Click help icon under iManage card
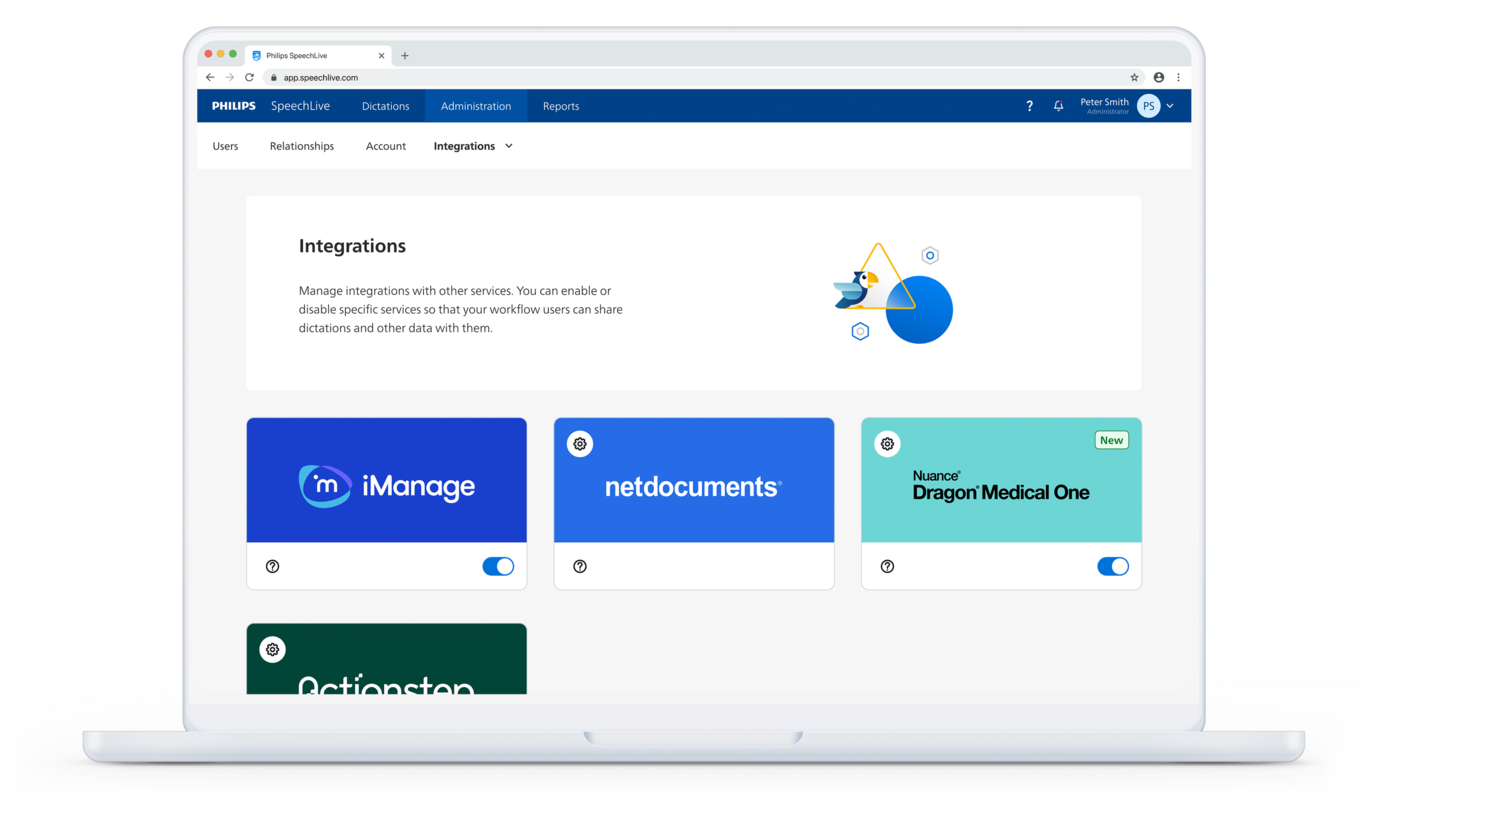1500x818 pixels. coord(272,566)
